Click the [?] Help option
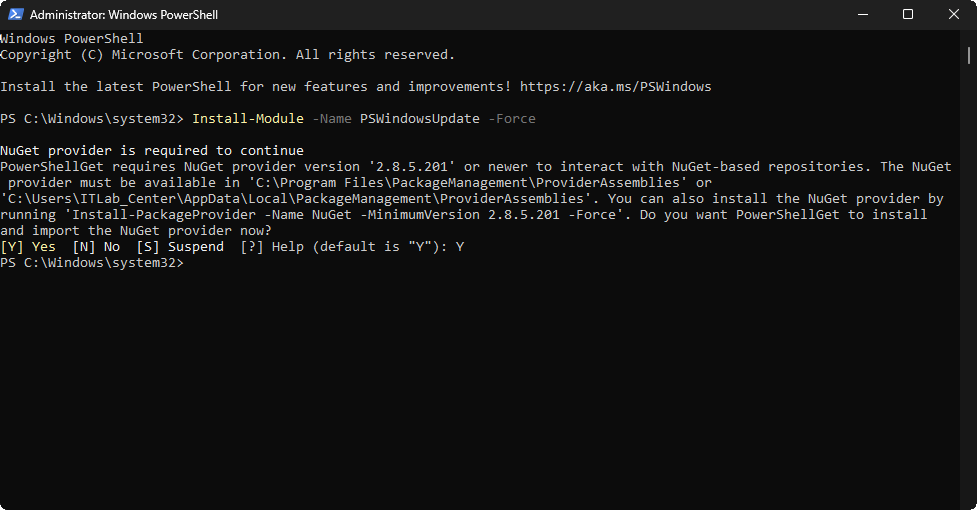This screenshot has height=510, width=977. pos(272,246)
